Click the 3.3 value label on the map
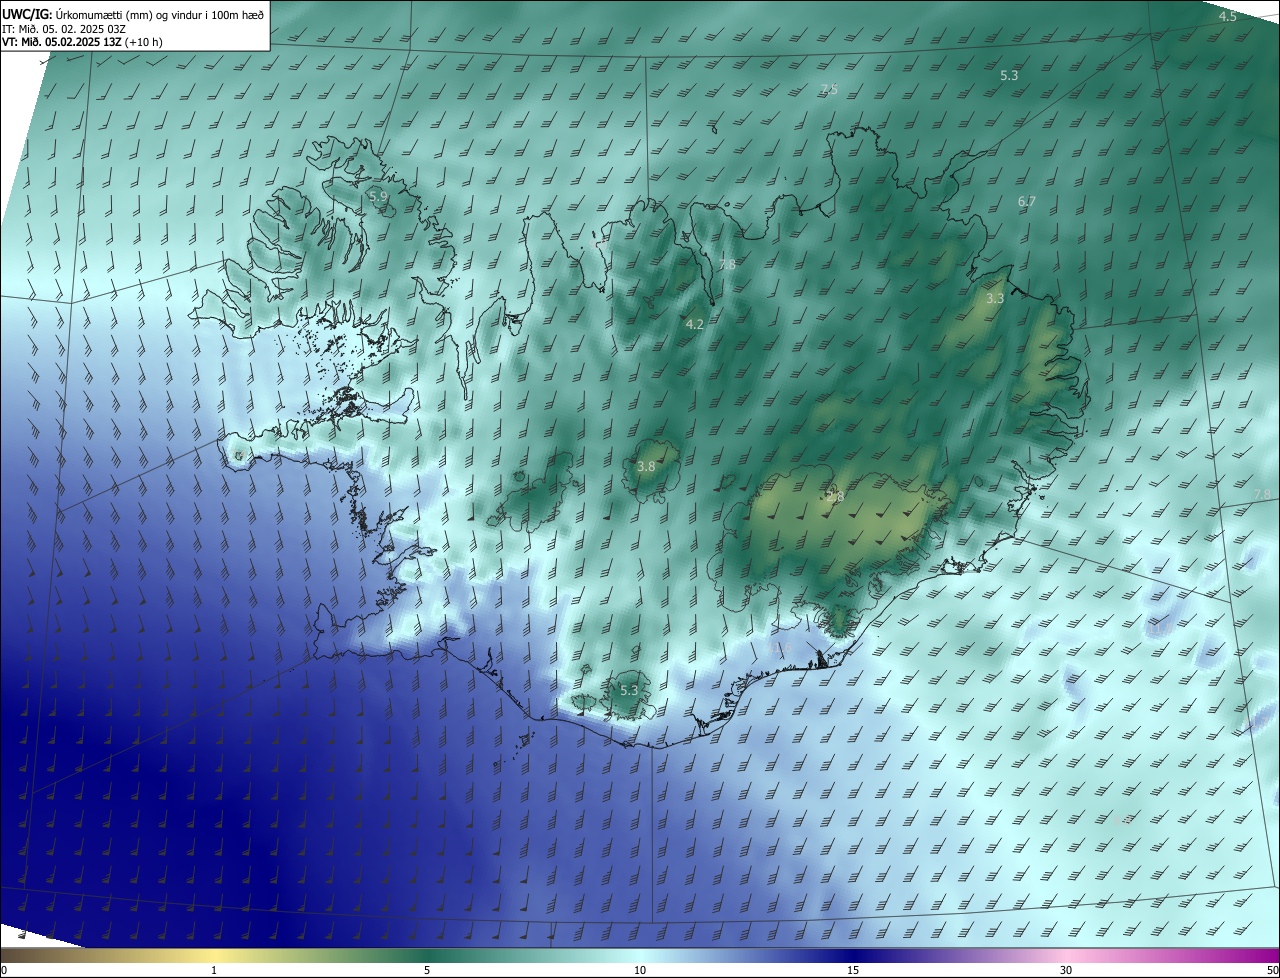The height and width of the screenshot is (978, 1280). point(995,298)
